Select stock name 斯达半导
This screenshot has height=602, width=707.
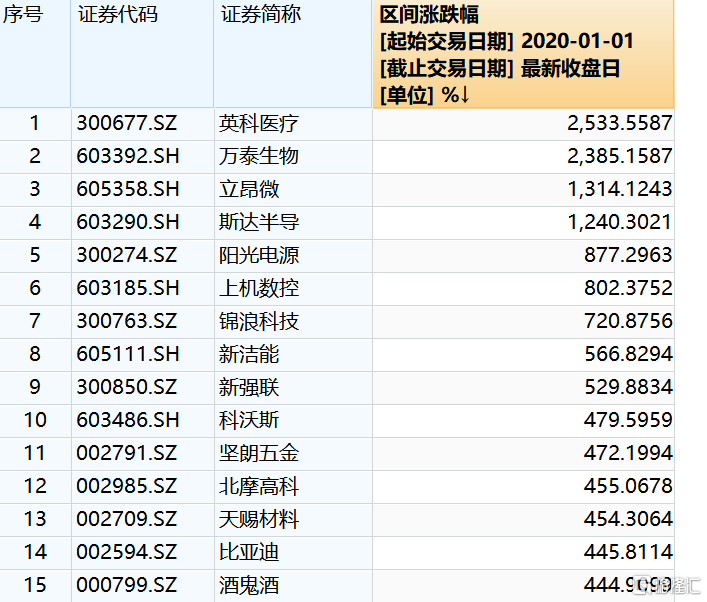(259, 222)
